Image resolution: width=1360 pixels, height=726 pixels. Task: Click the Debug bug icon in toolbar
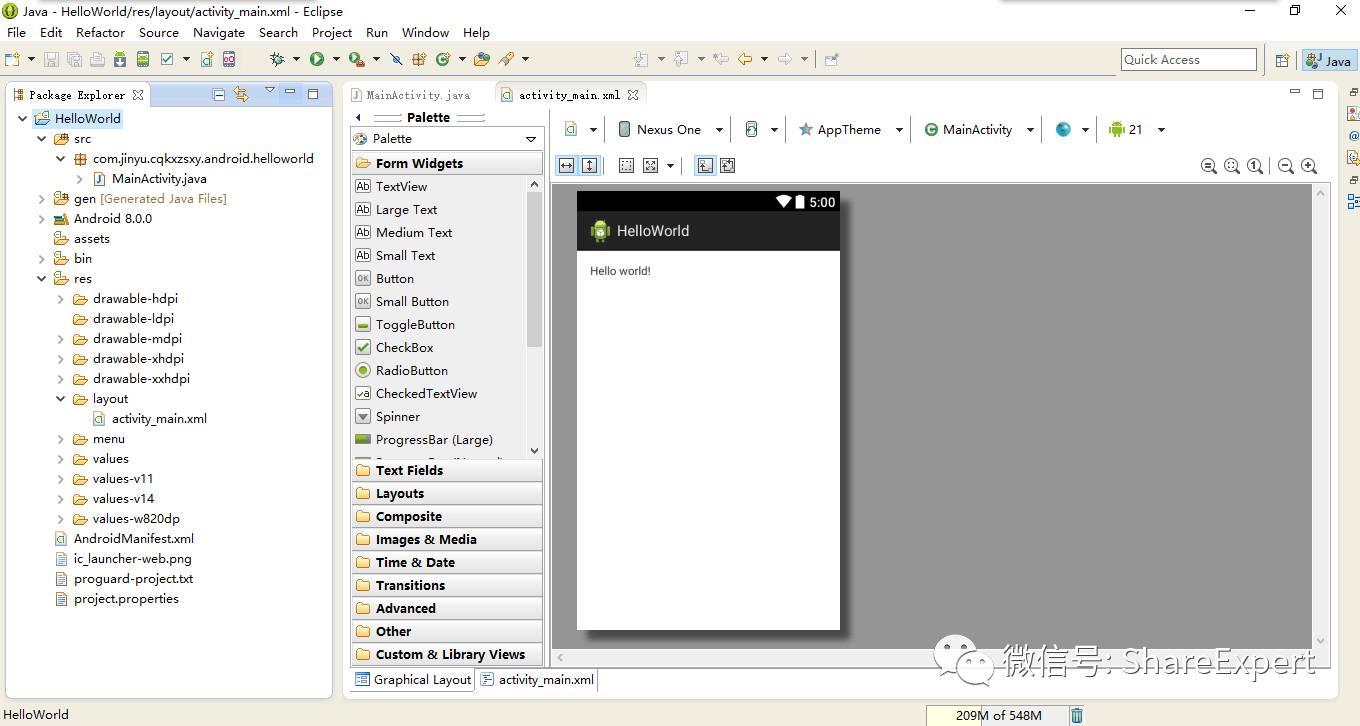tap(277, 60)
